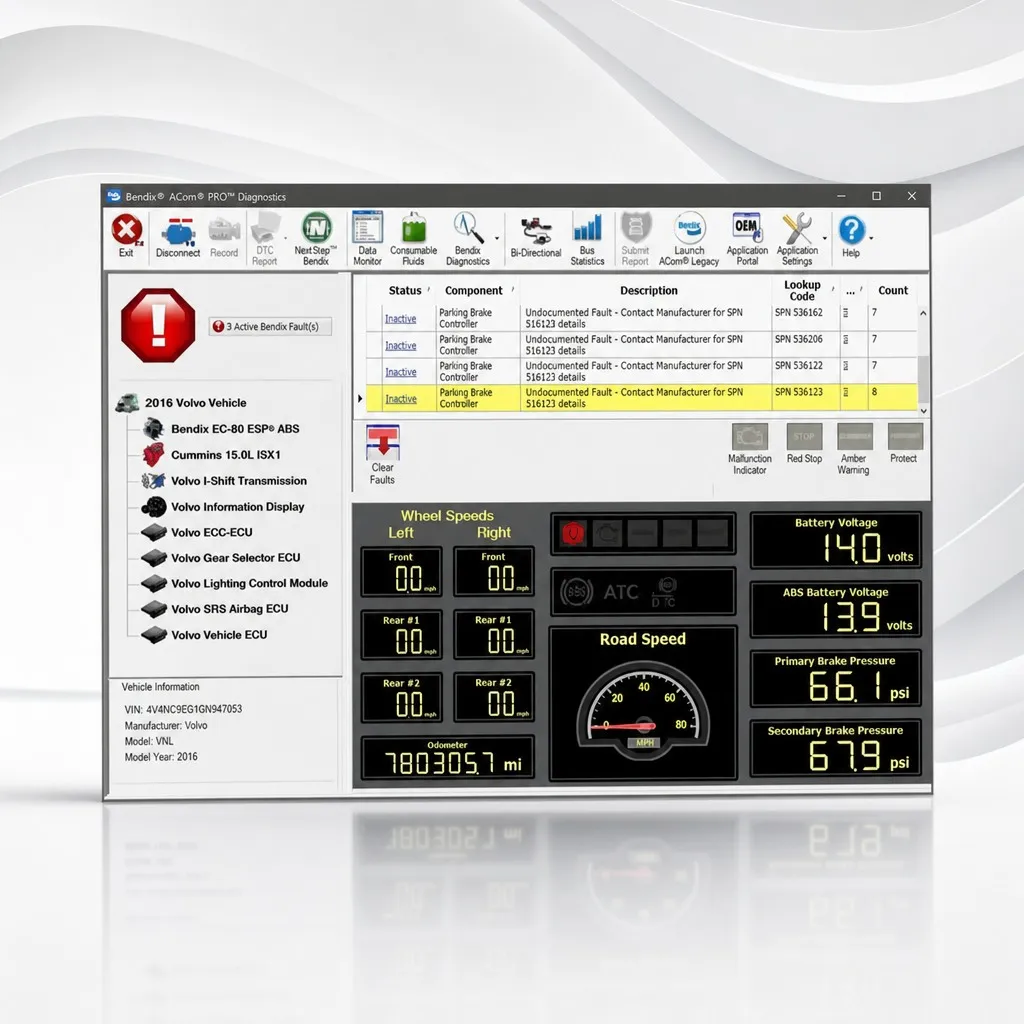Click the ATC indicator in the dashboard
This screenshot has height=1024, width=1024.
click(620, 592)
